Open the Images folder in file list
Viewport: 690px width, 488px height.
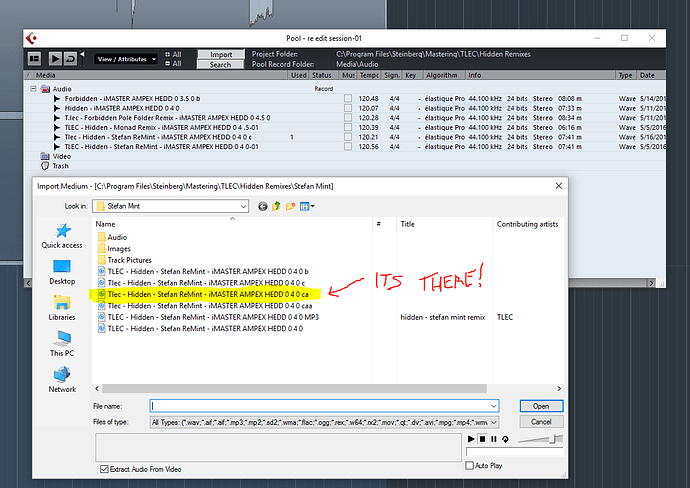[114, 249]
